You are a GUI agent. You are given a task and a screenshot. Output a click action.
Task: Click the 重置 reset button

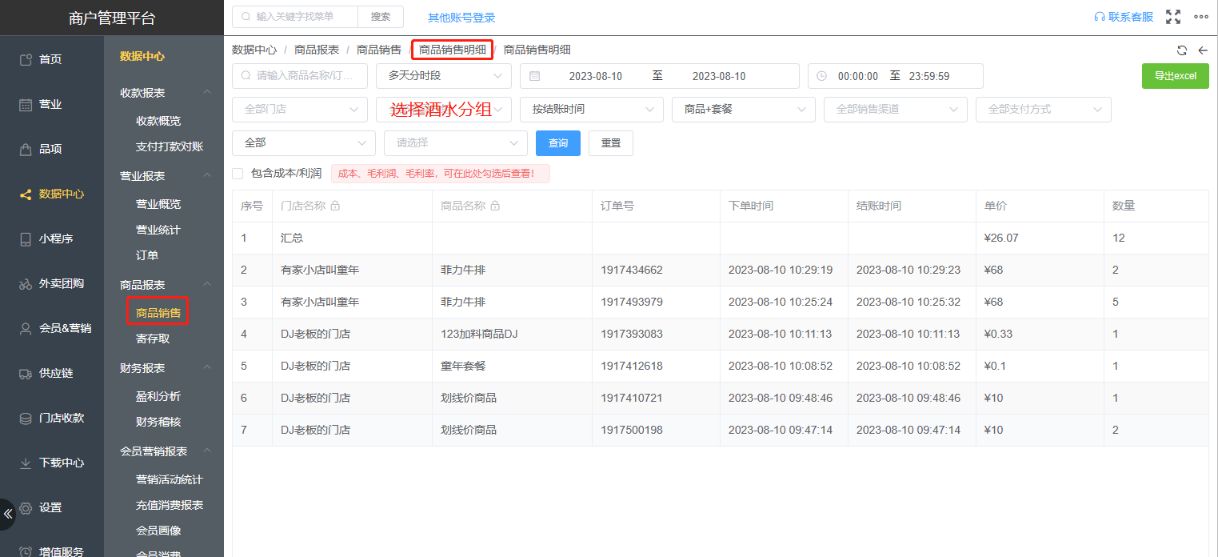tap(610, 143)
